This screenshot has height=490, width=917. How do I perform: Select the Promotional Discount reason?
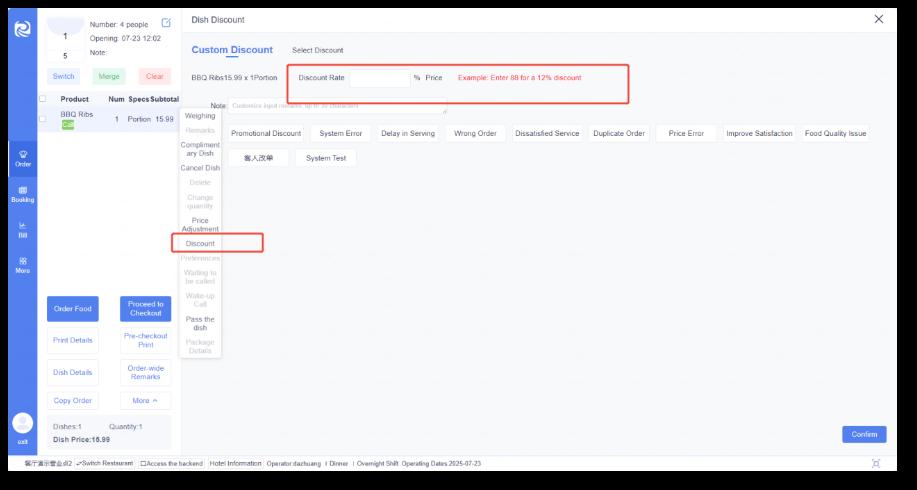click(265, 133)
